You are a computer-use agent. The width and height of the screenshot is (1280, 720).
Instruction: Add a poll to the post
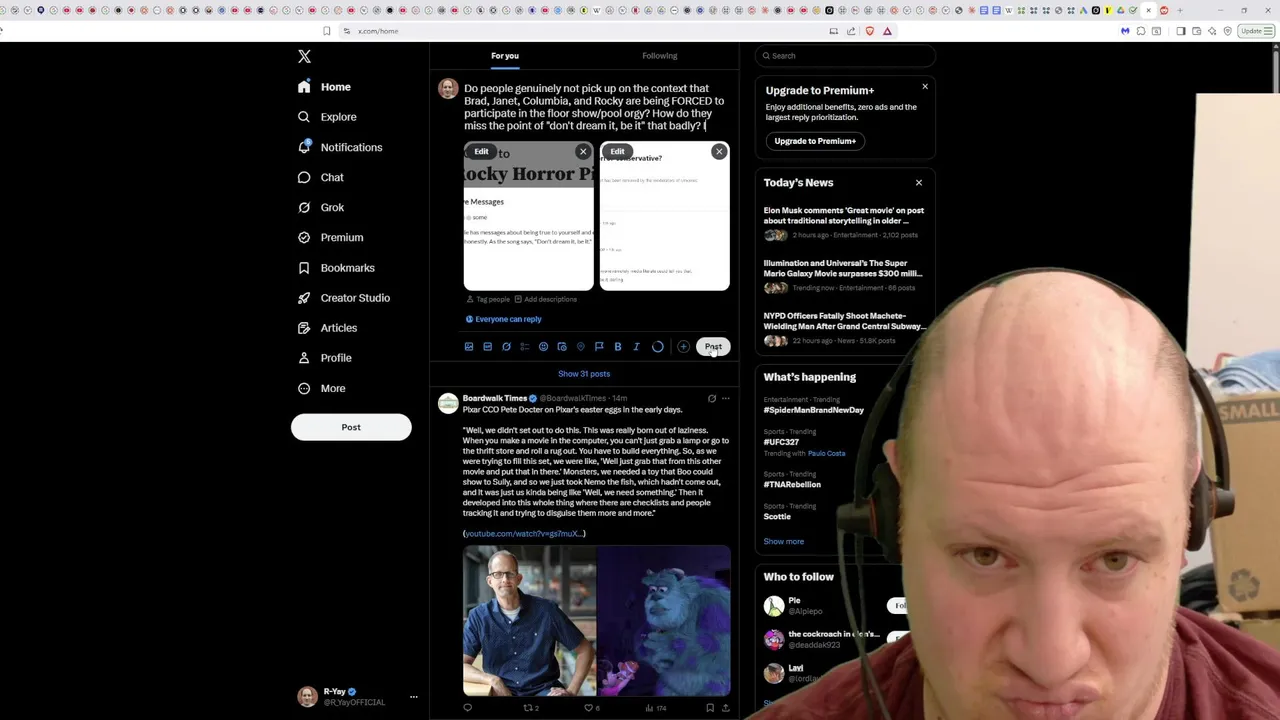(x=525, y=347)
